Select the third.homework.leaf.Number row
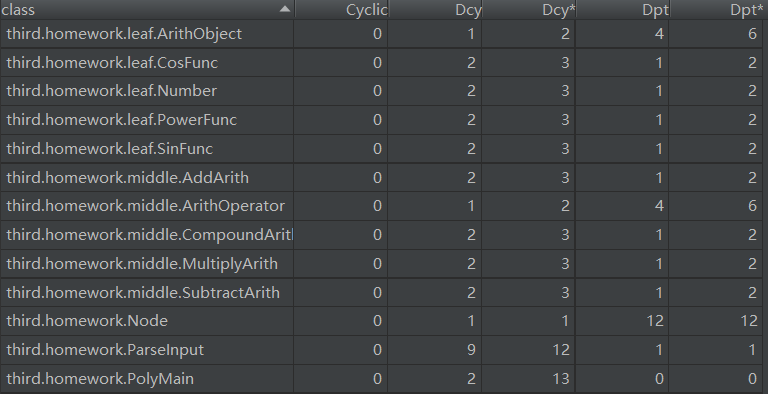Screen dimensions: 768x394 tap(382, 91)
